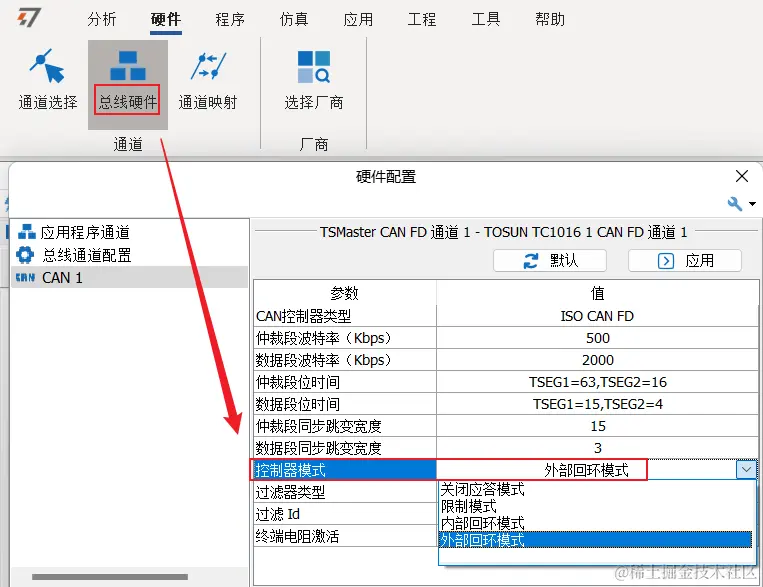Click the 应用 apply button
Screen dimensions: 763x587
pos(685,261)
